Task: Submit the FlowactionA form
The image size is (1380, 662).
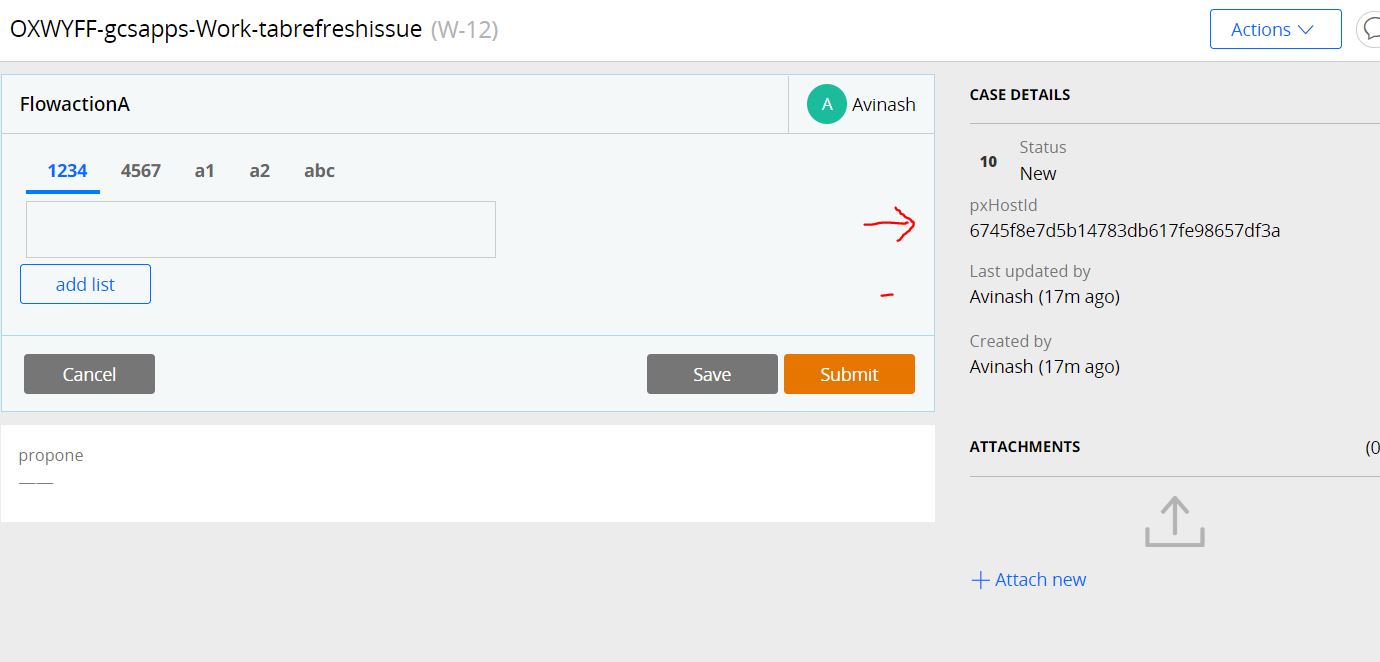Action: tap(849, 374)
